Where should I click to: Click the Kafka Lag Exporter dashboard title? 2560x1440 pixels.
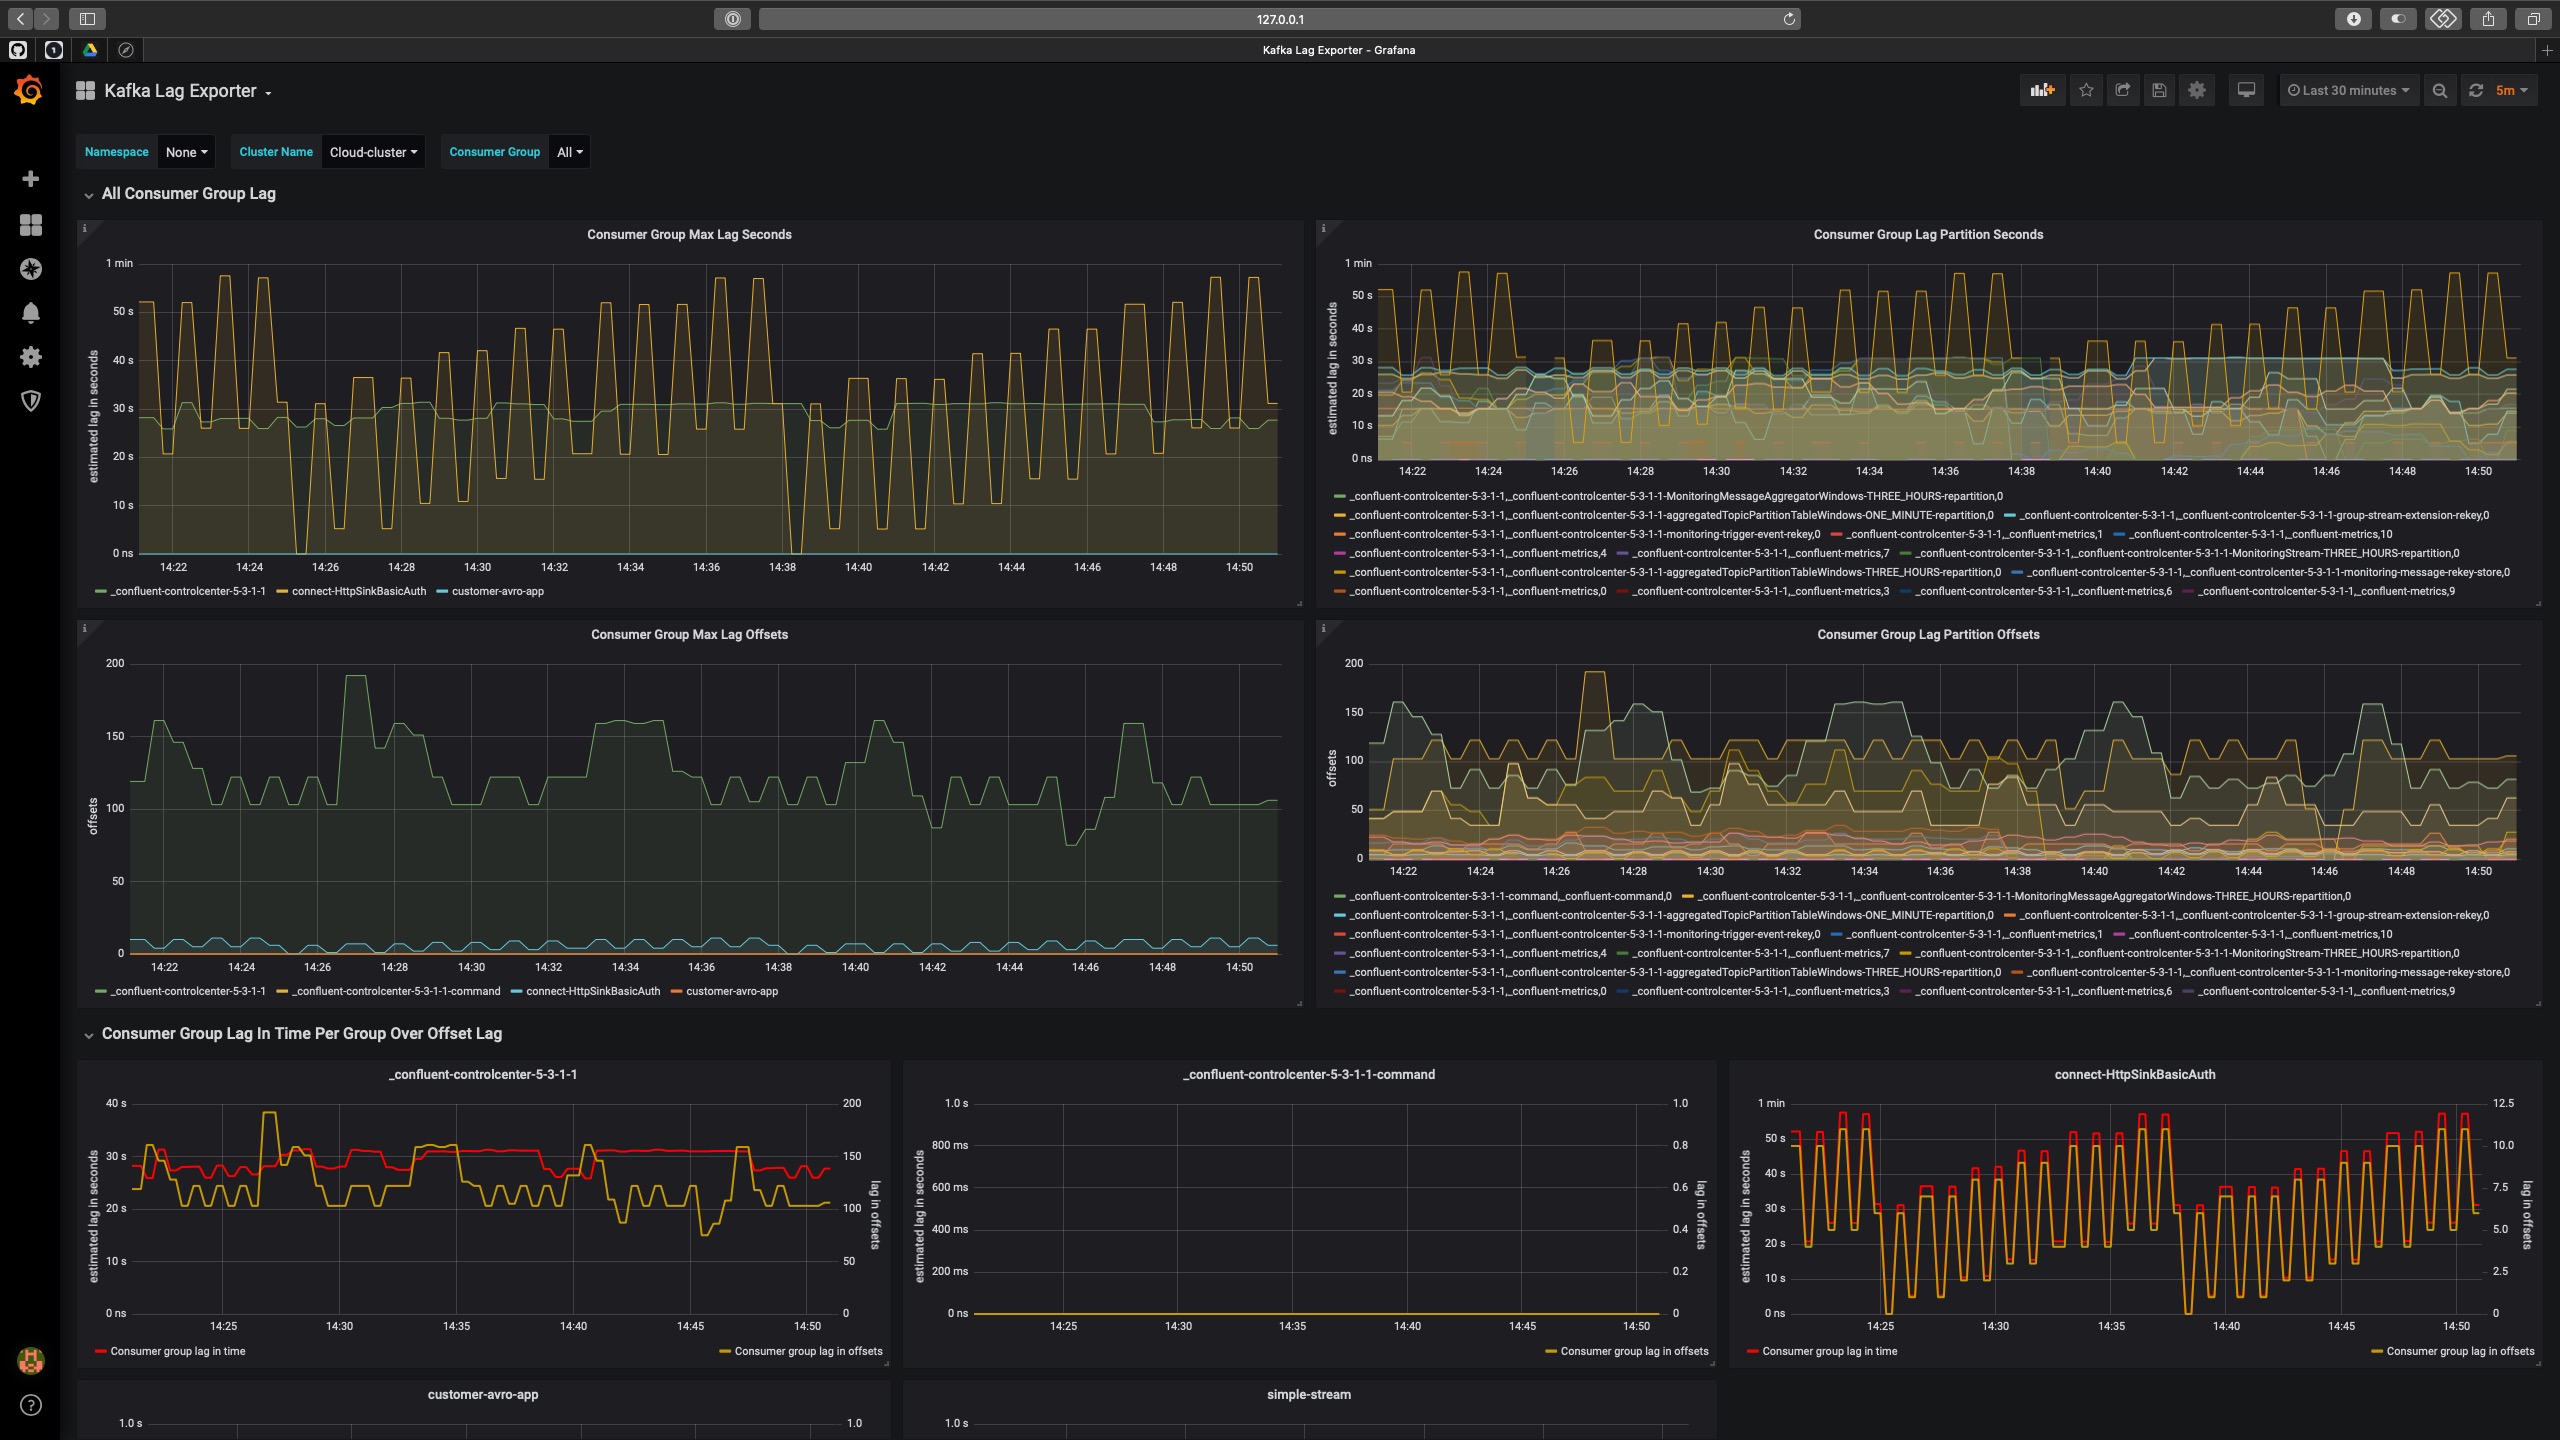pyautogui.click(x=181, y=91)
